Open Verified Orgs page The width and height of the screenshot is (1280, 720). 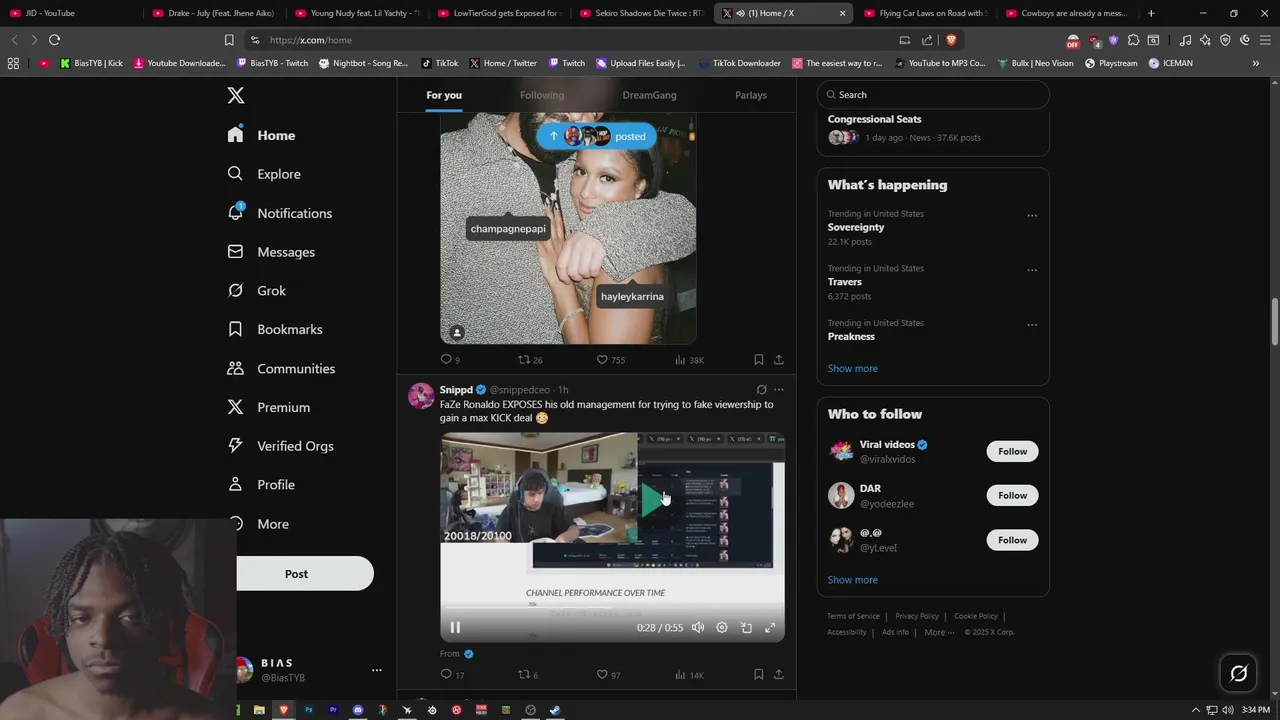pos(281,446)
